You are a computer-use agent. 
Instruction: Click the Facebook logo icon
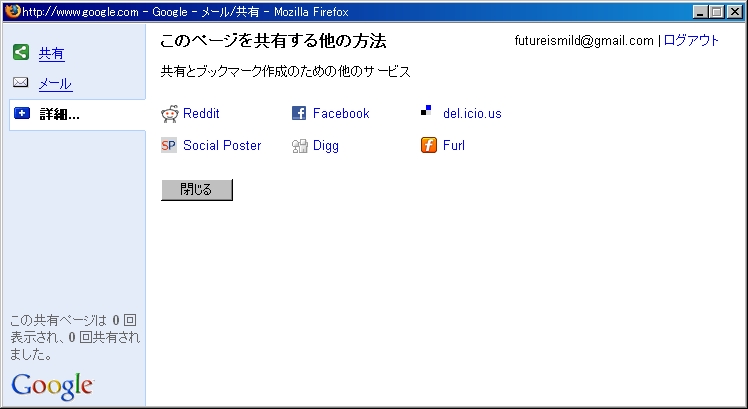click(299, 113)
